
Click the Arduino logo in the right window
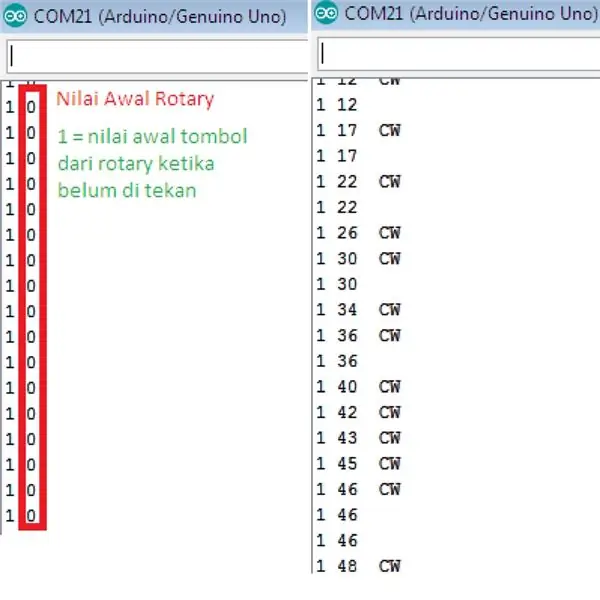pos(326,13)
